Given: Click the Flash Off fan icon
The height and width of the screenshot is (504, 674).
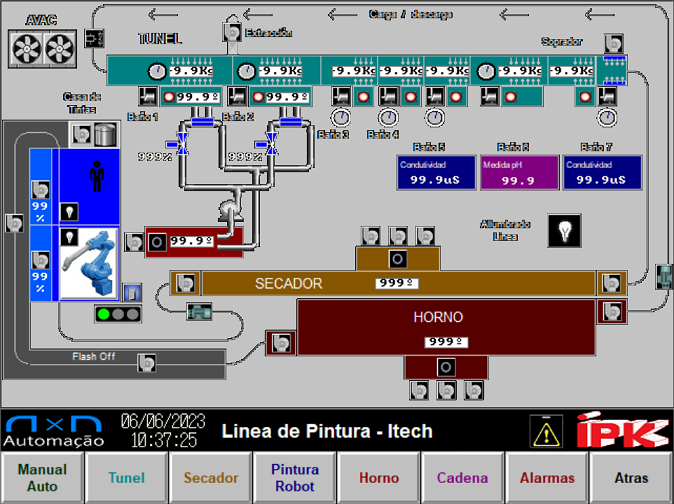Looking at the screenshot, I should tap(146, 362).
